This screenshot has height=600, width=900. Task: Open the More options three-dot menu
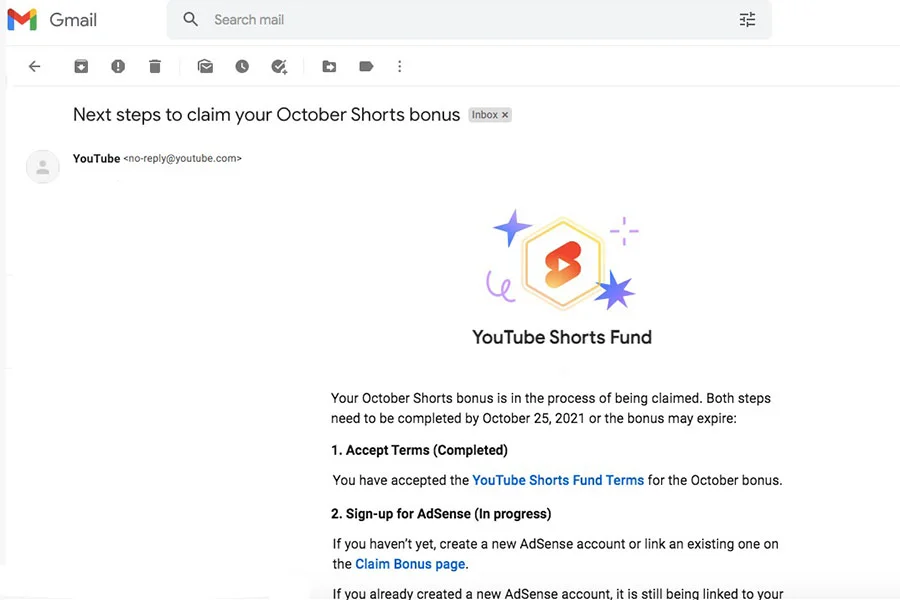pyautogui.click(x=399, y=67)
